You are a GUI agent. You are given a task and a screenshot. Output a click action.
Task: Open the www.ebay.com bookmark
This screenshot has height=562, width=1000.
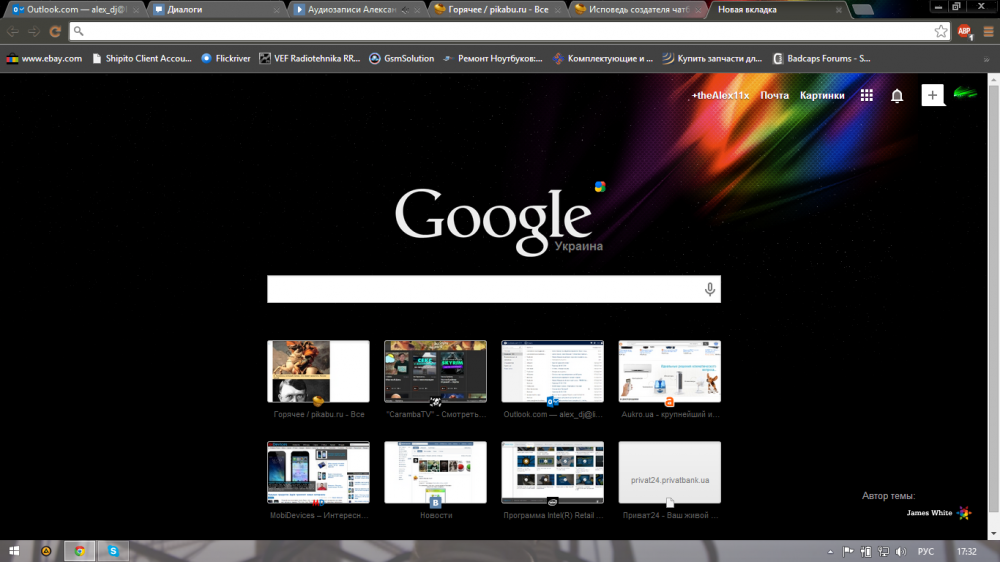[x=44, y=58]
